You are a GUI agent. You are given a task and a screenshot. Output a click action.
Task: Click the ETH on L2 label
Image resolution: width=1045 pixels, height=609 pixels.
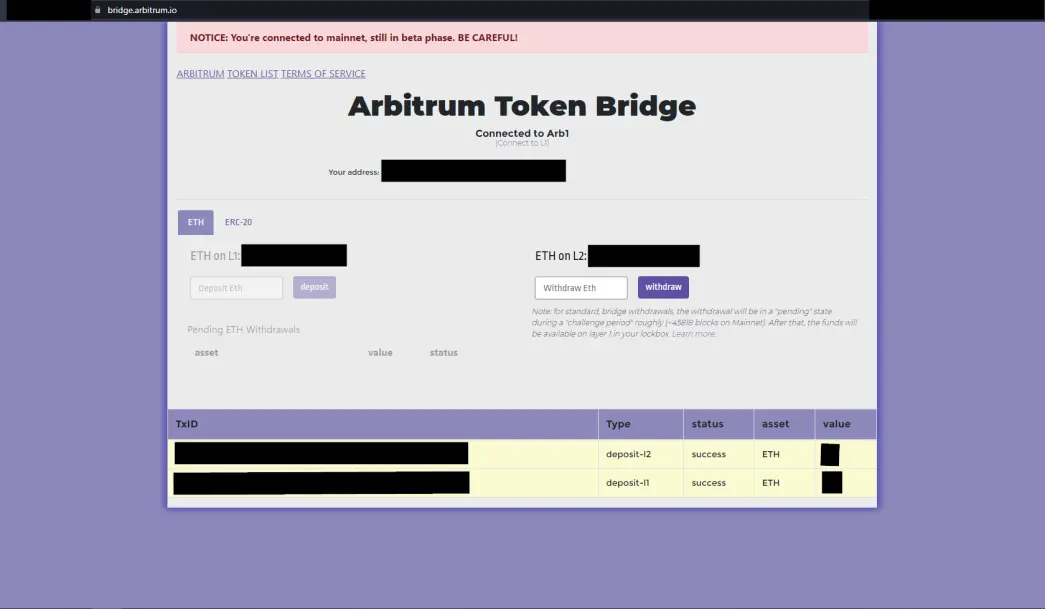[x=560, y=256]
